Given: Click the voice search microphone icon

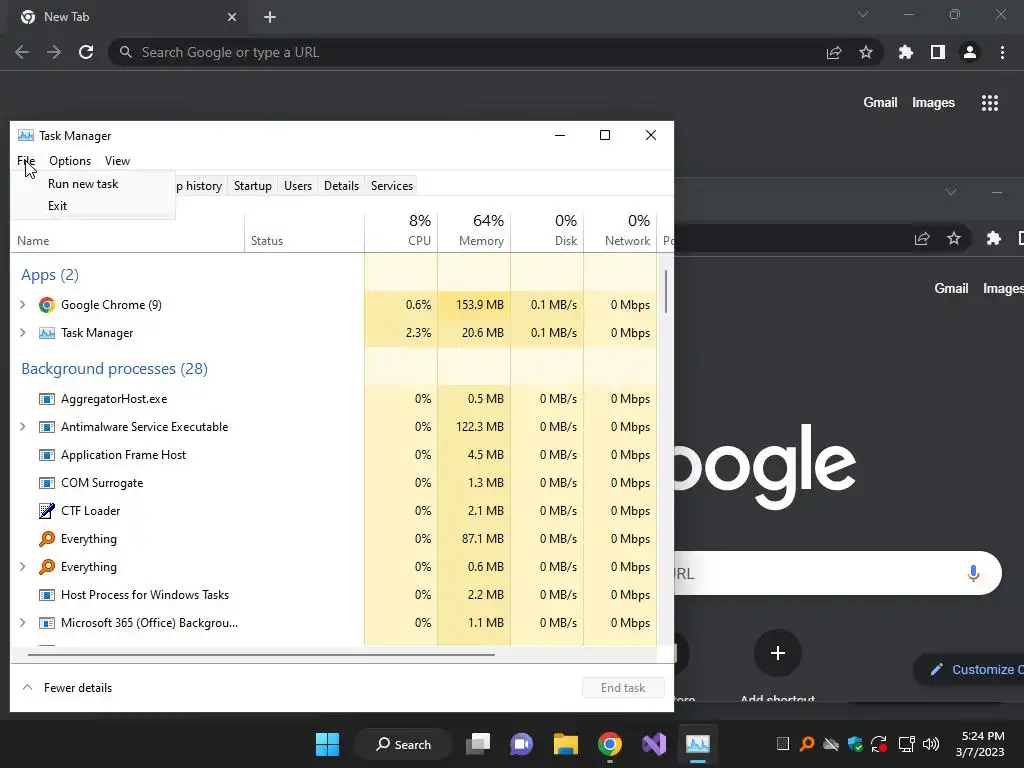Looking at the screenshot, I should click(x=973, y=573).
